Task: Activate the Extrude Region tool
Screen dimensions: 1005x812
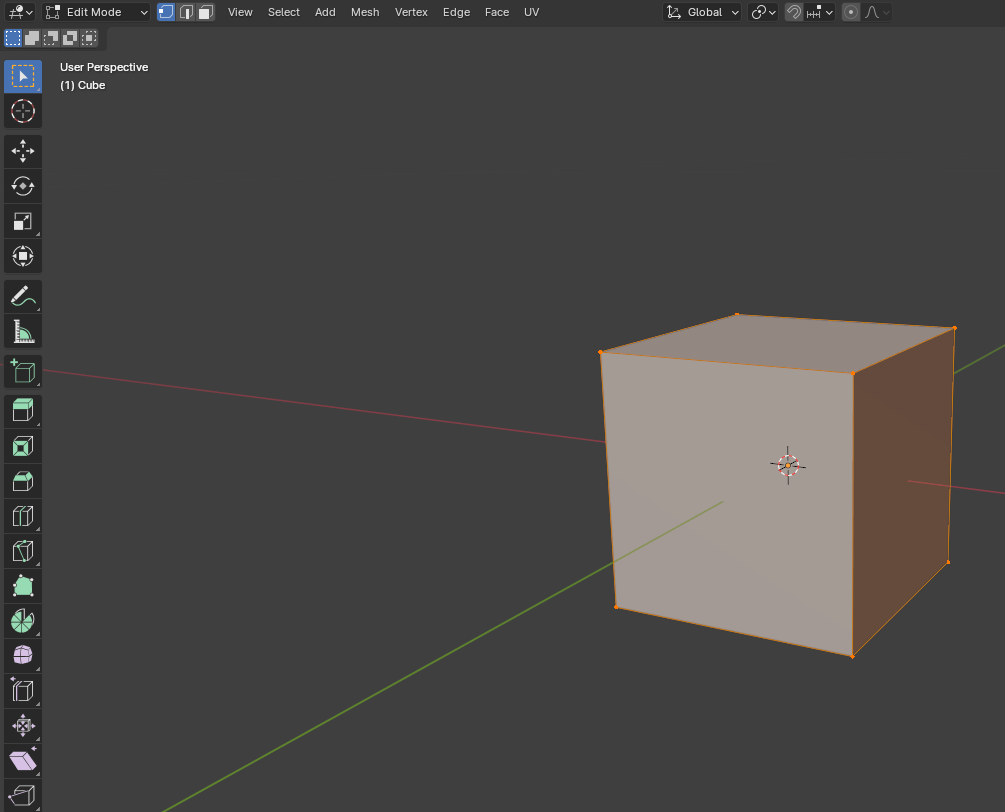Action: click(x=23, y=409)
